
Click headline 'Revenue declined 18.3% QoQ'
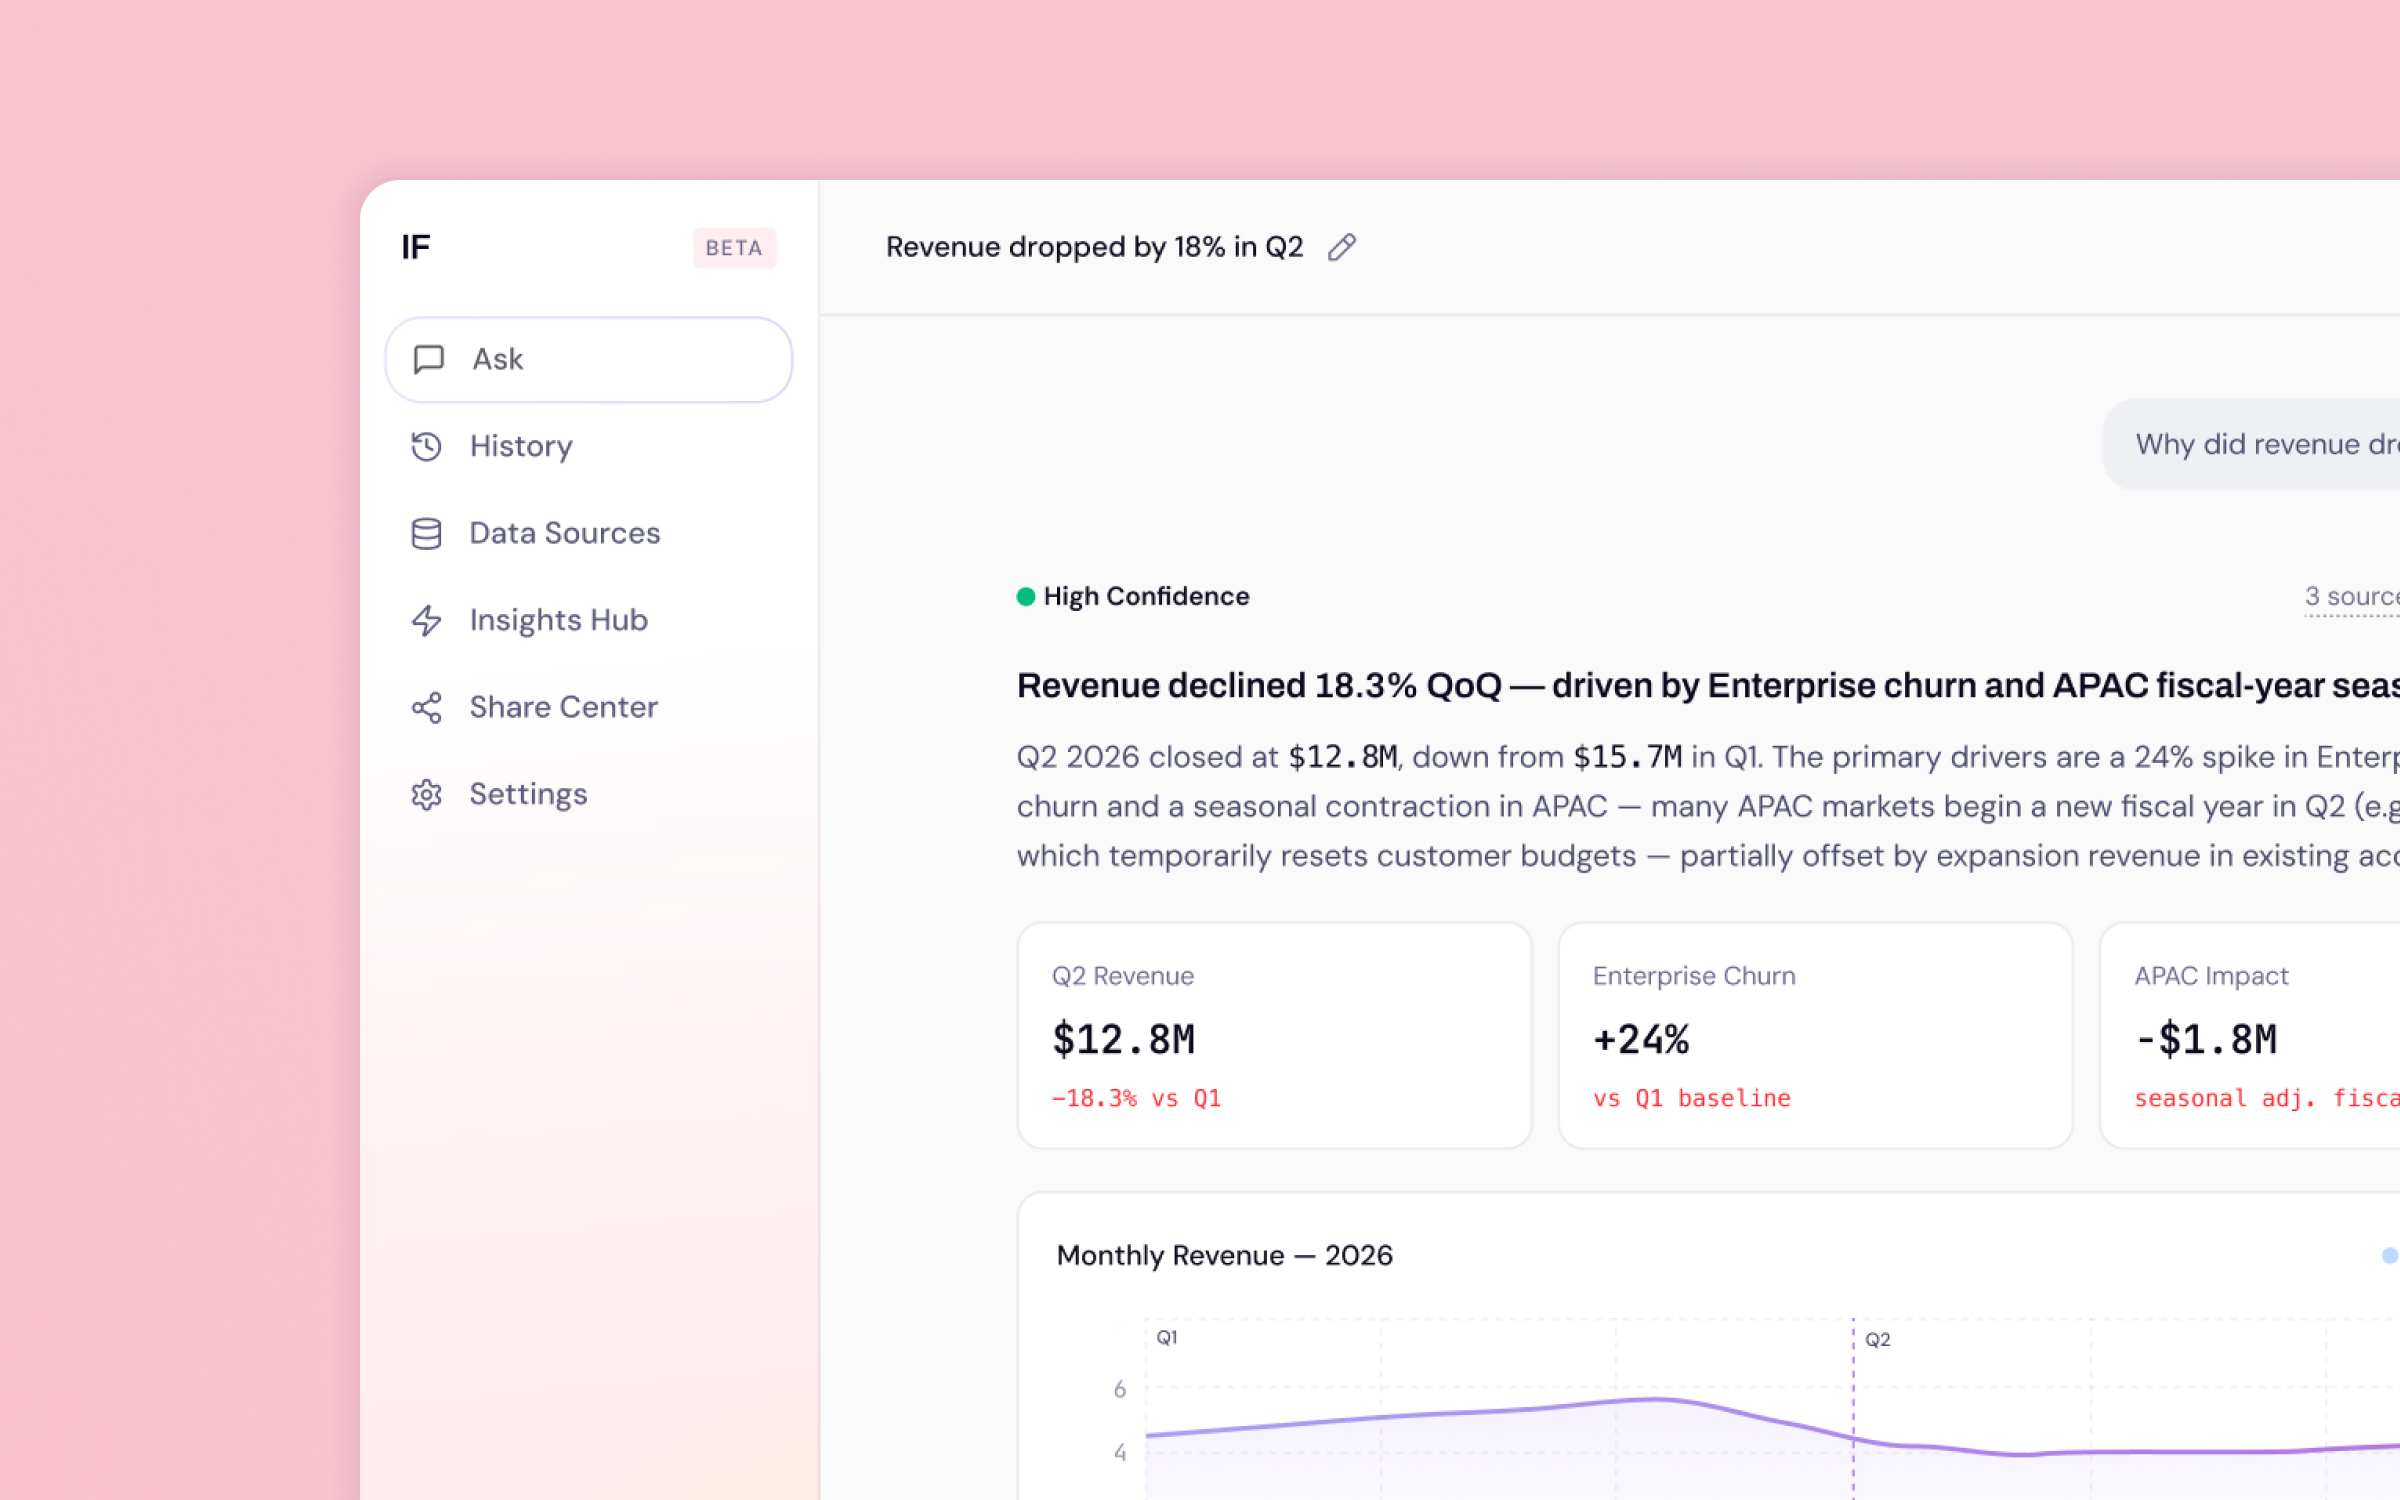pos(1259,686)
